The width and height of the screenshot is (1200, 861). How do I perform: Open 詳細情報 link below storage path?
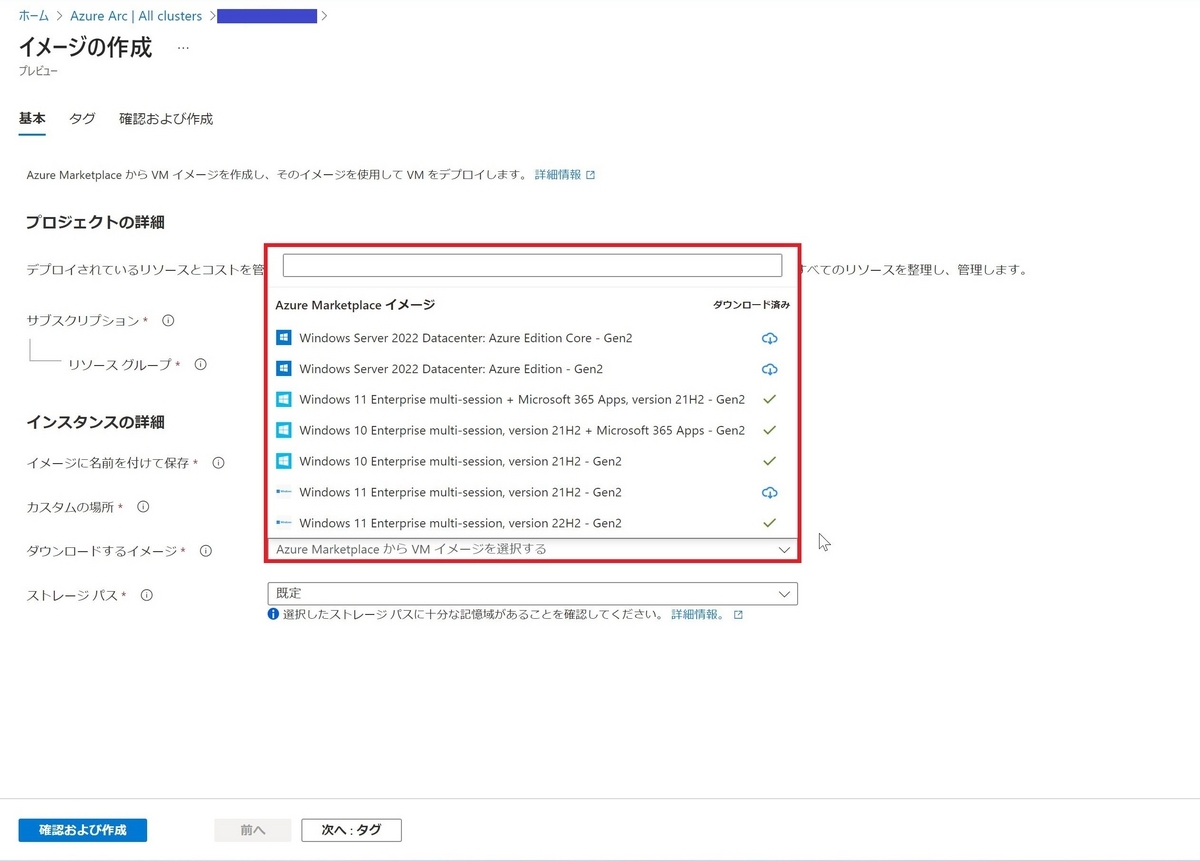point(698,615)
